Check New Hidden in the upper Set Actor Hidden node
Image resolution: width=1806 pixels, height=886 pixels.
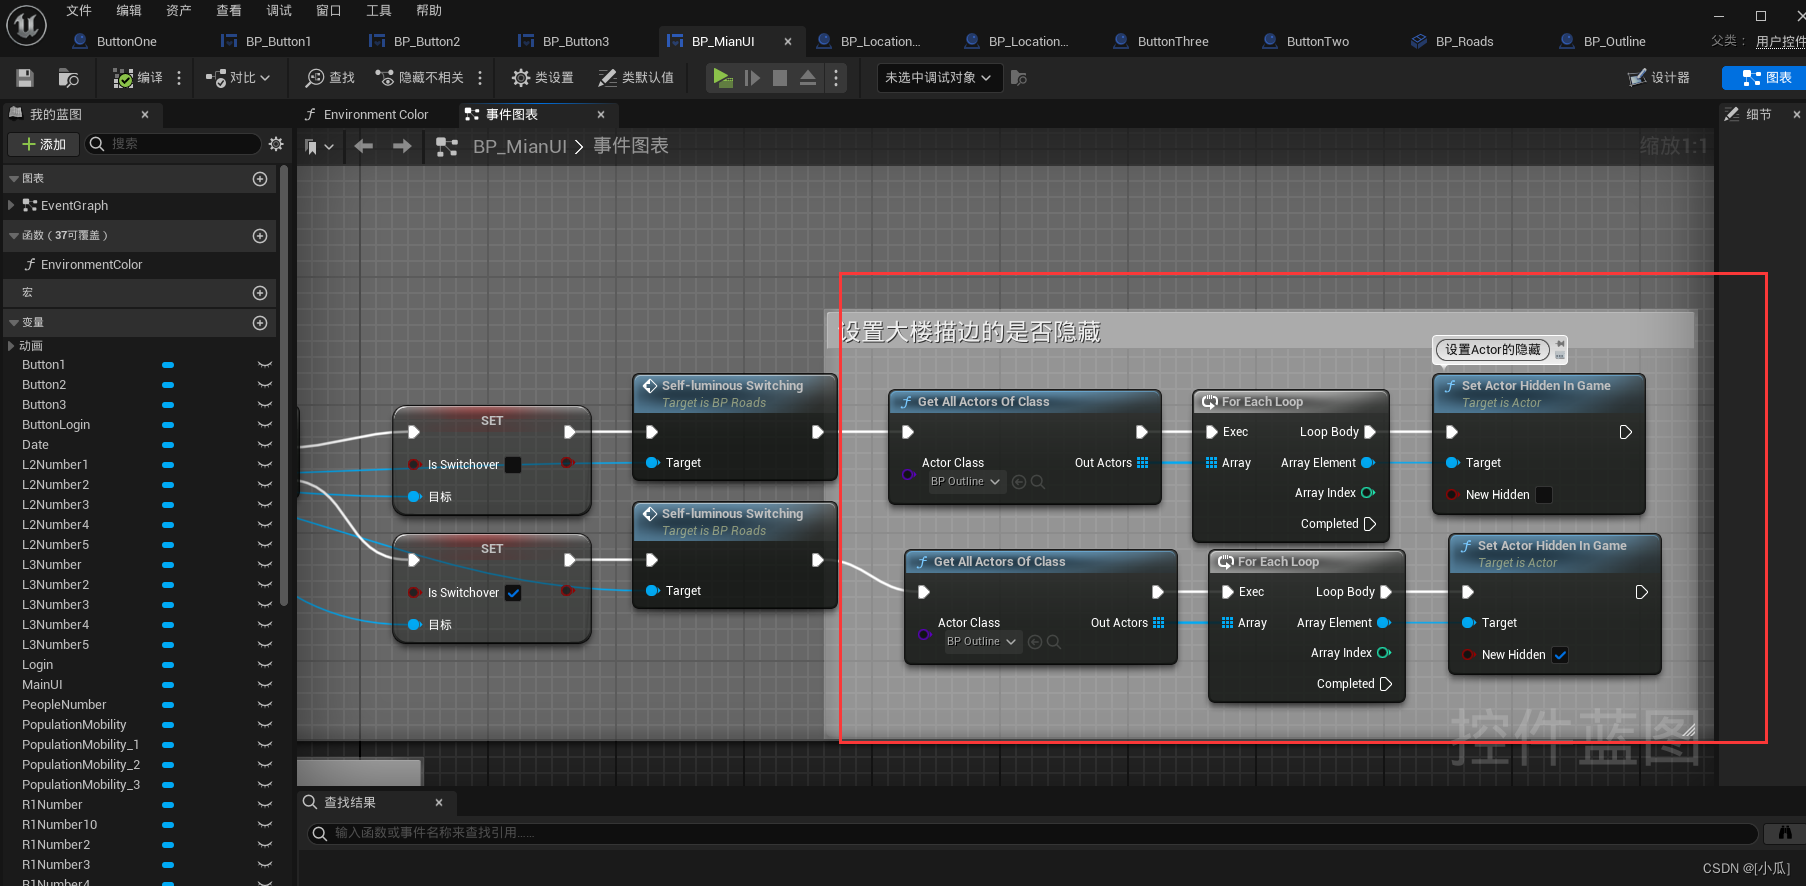coord(1544,495)
